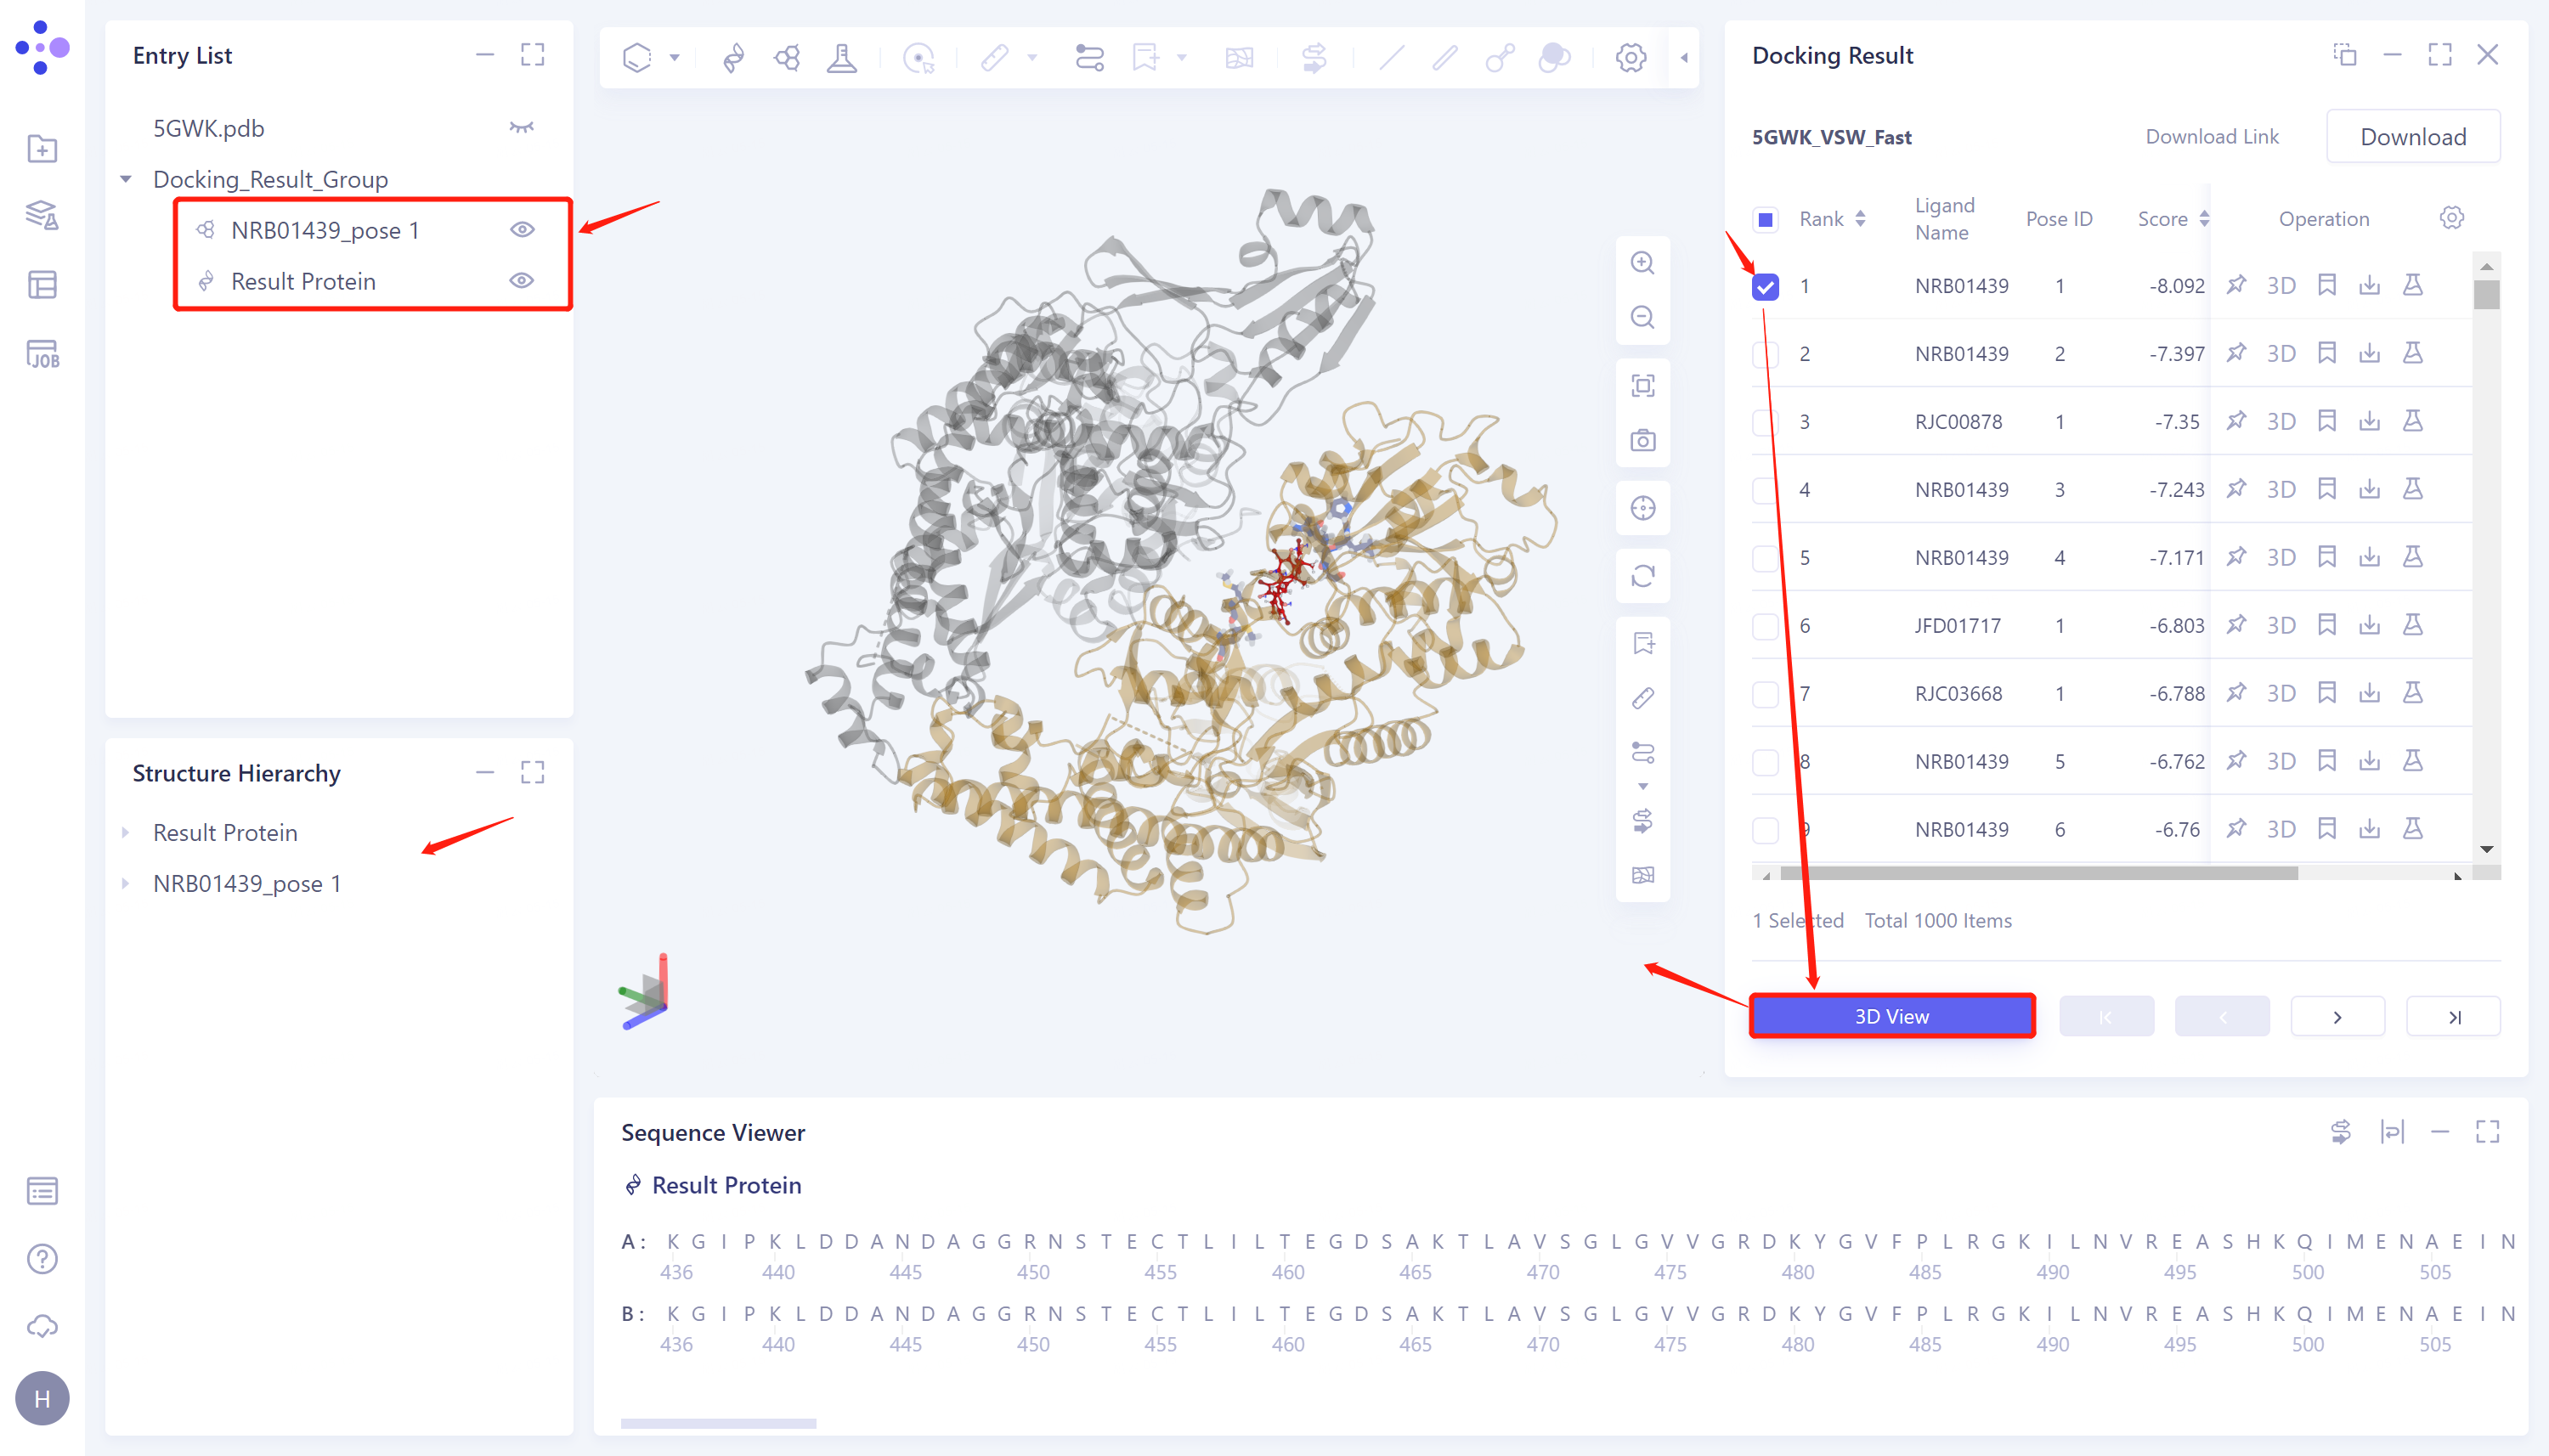This screenshot has width=2549, height=1456.
Task: Download the rank 3 RJC00878 result
Action: point(2371,421)
